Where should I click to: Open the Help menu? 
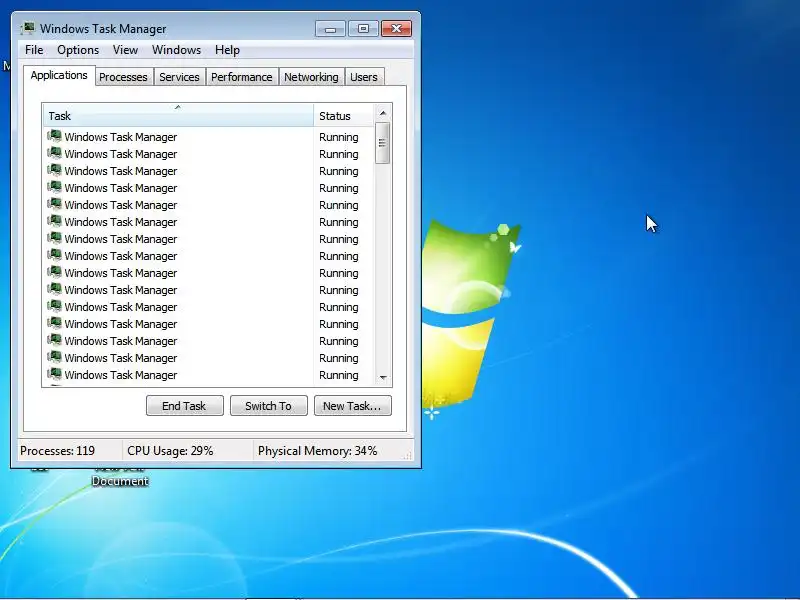pyautogui.click(x=227, y=50)
